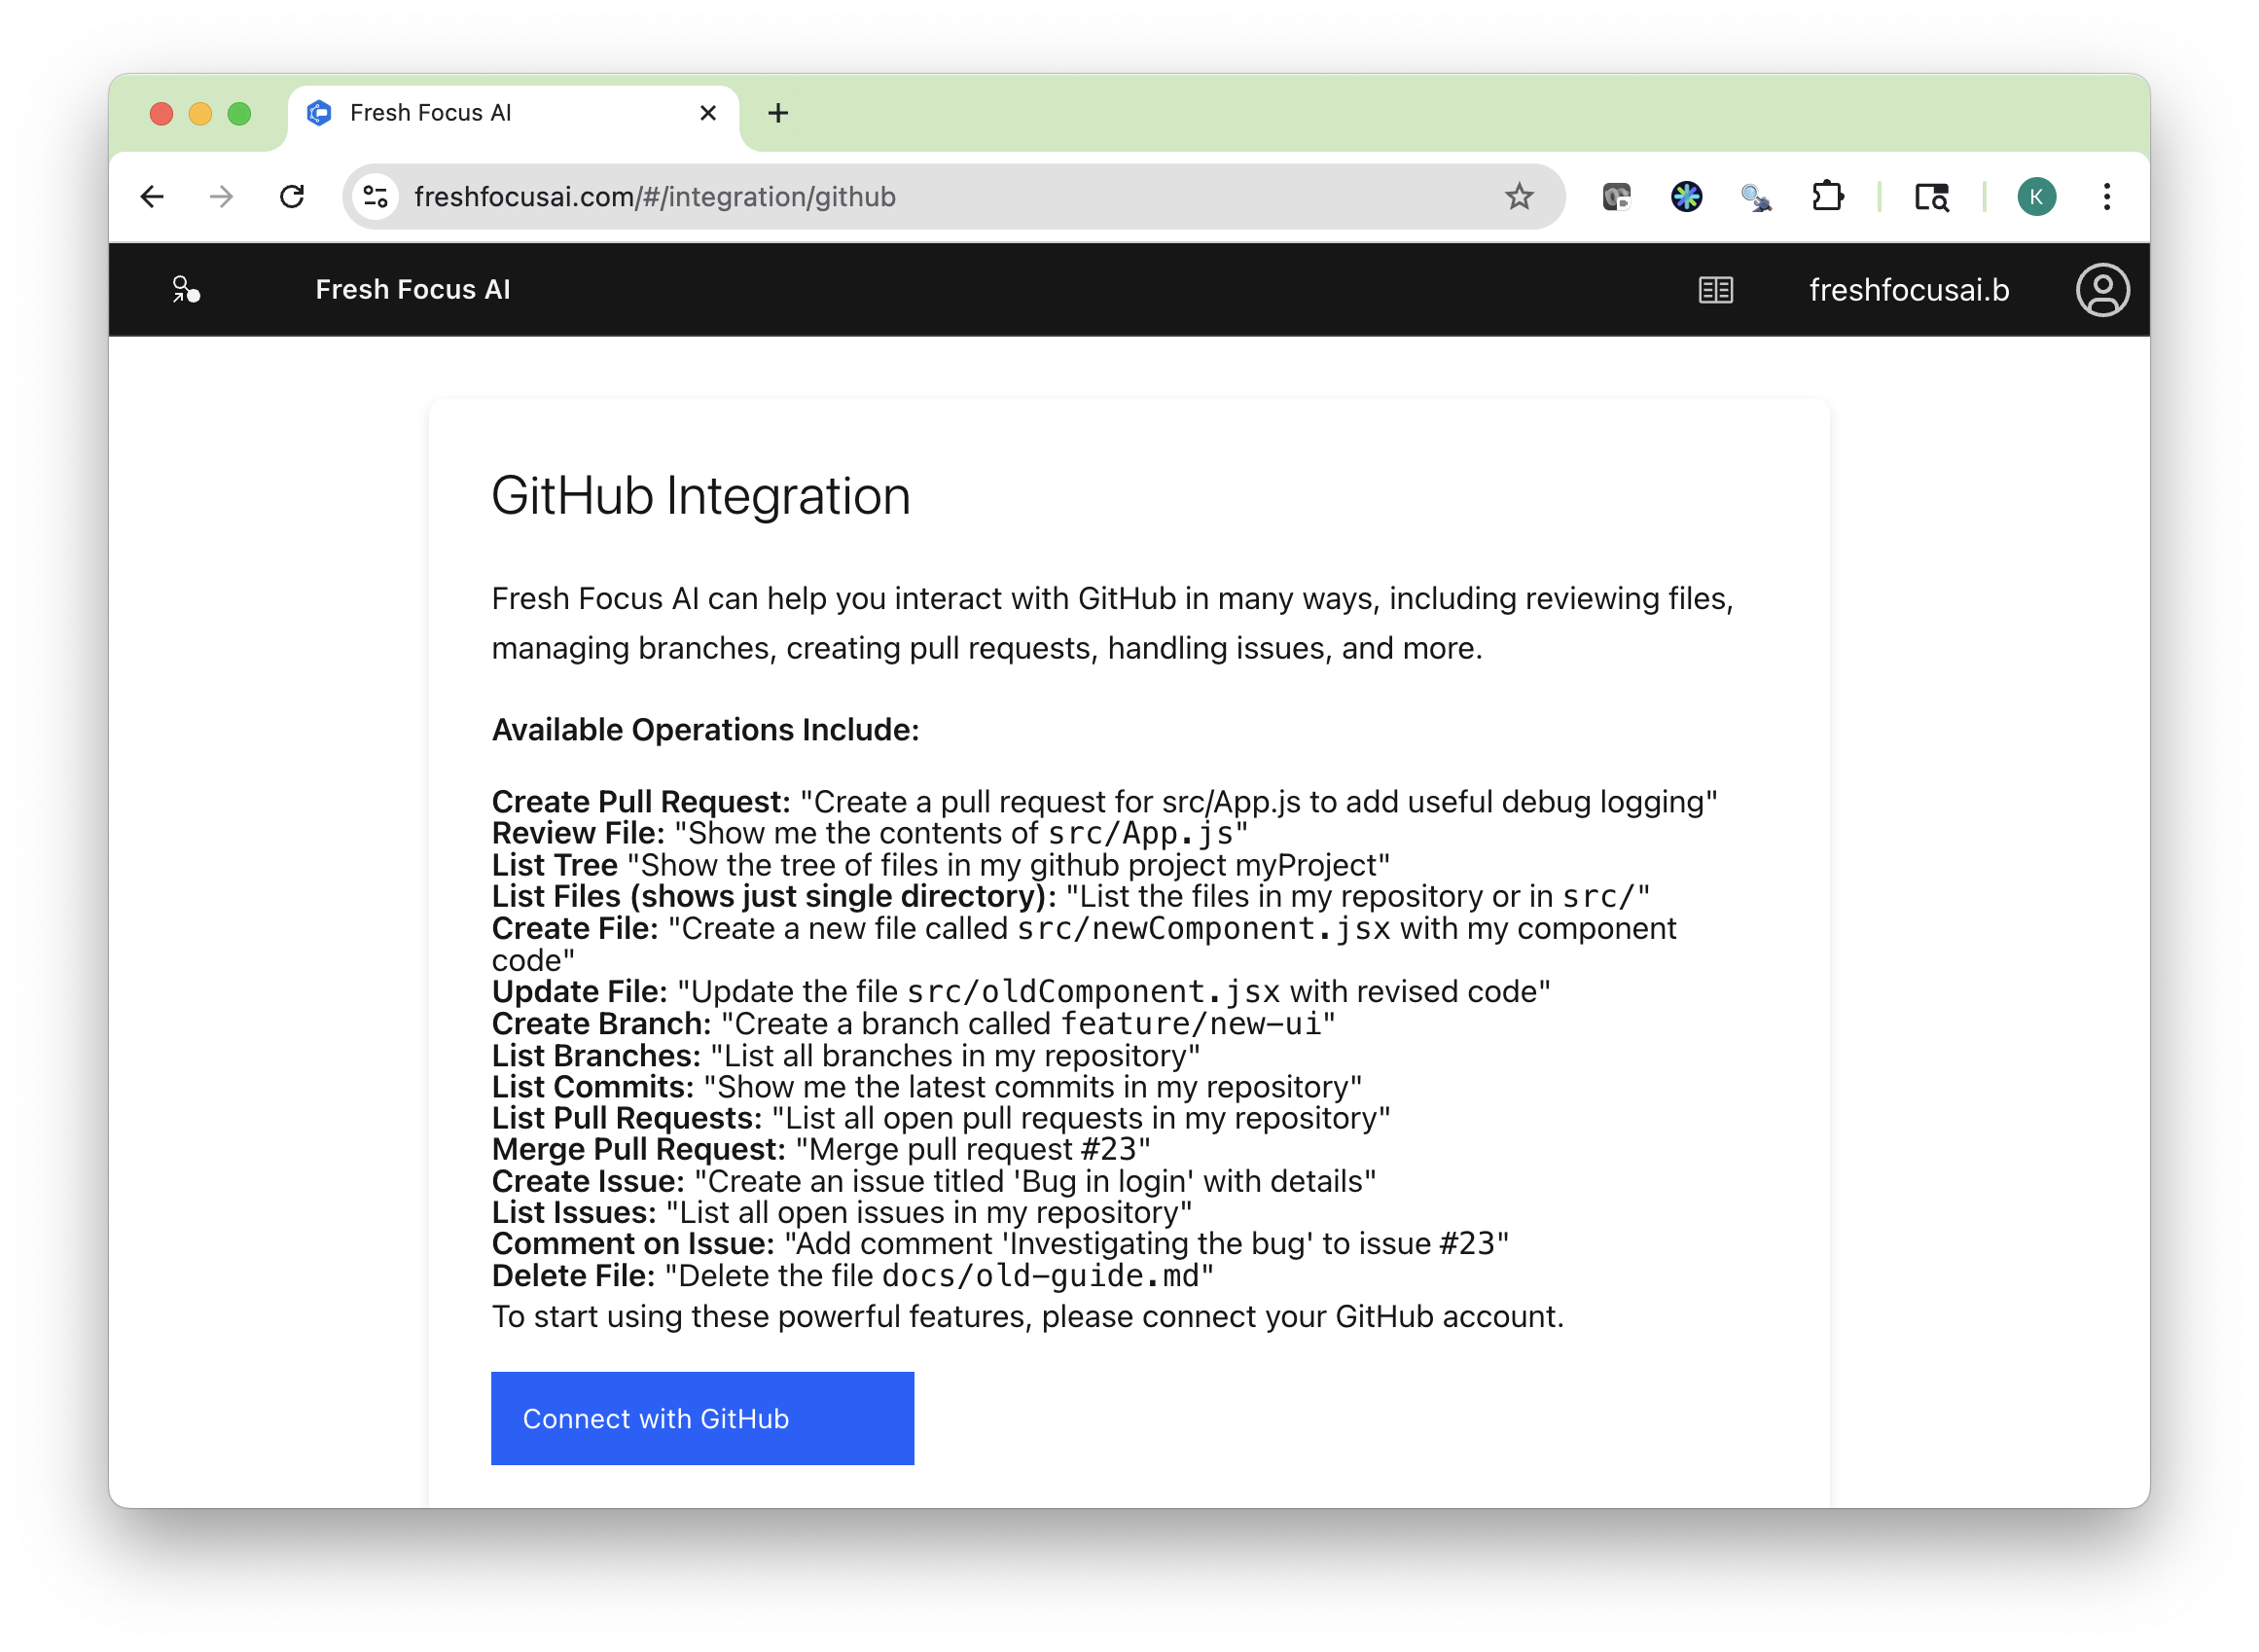
Task: Click the user profile icon in header
Action: 2103,290
